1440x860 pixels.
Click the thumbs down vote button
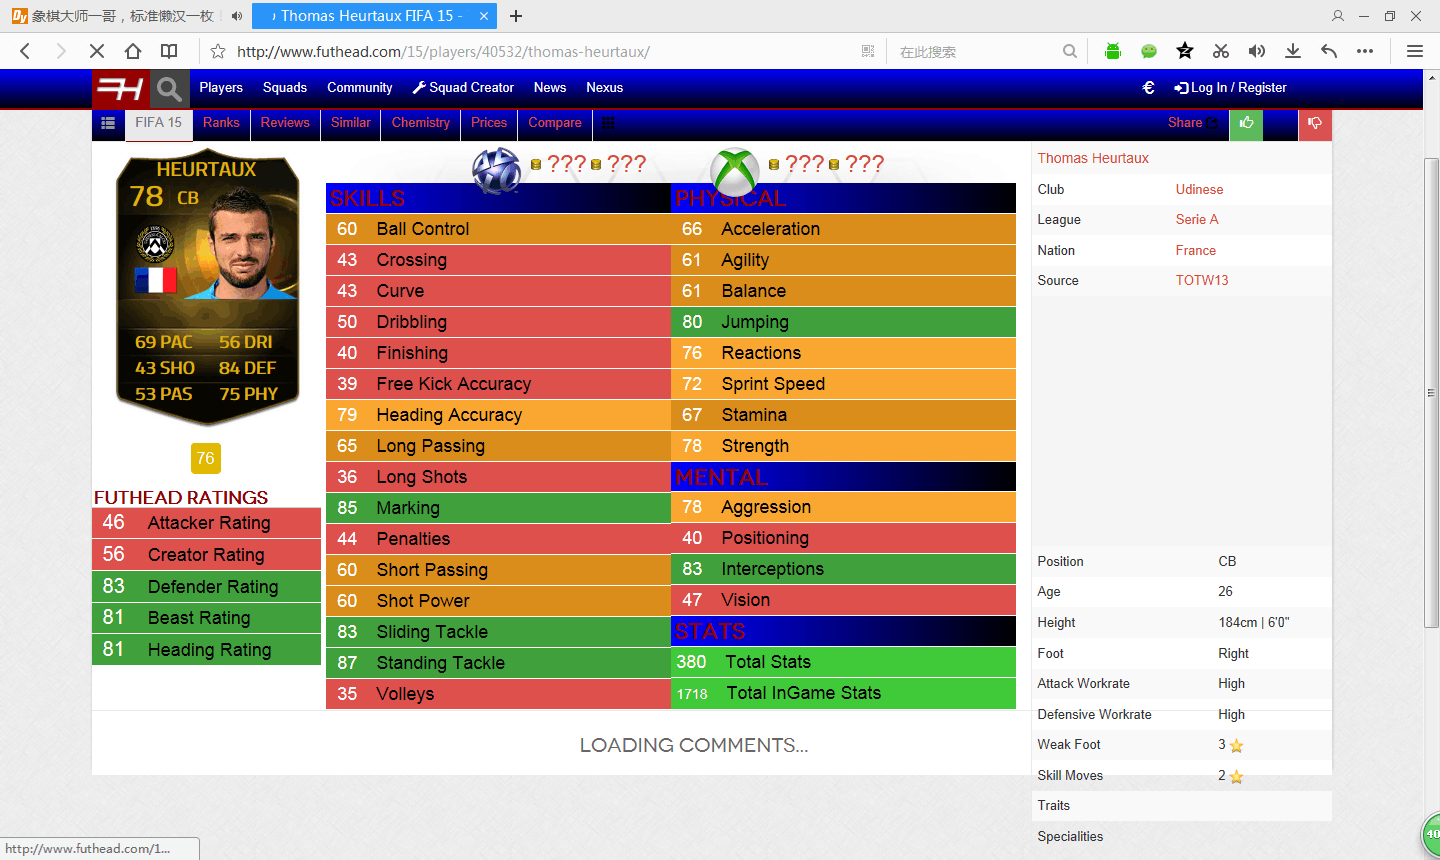(1315, 123)
